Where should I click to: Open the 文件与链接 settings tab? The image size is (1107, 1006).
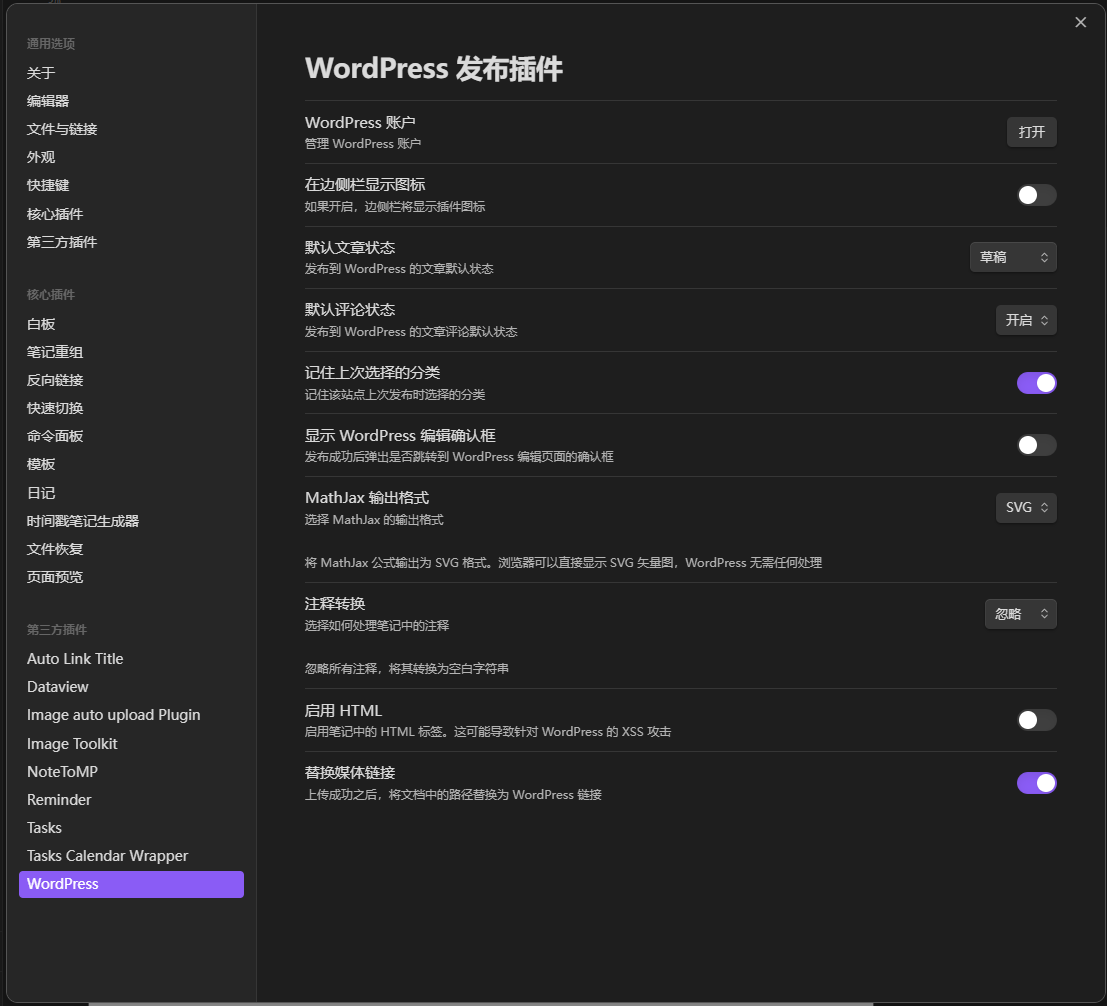click(131, 129)
